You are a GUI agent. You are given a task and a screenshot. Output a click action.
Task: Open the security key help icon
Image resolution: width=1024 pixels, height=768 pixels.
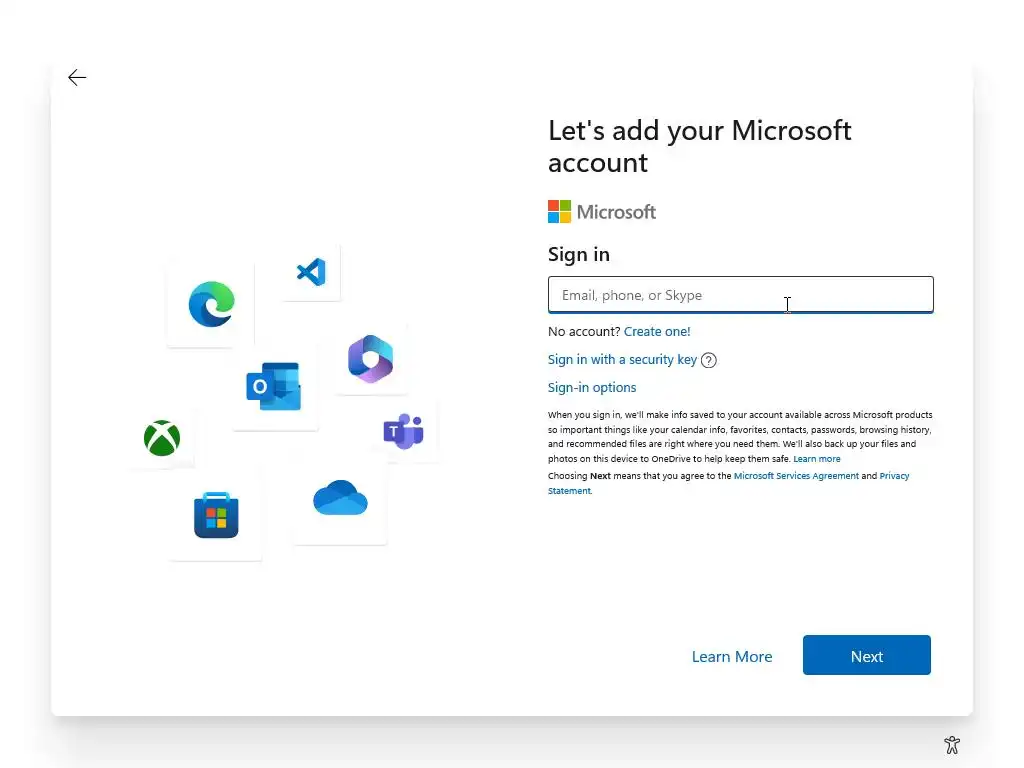(x=709, y=360)
